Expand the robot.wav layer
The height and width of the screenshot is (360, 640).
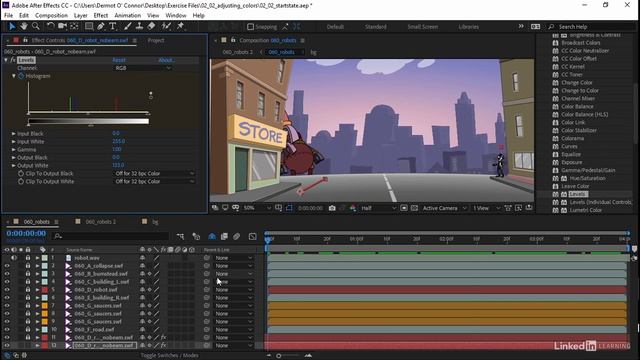click(37, 258)
